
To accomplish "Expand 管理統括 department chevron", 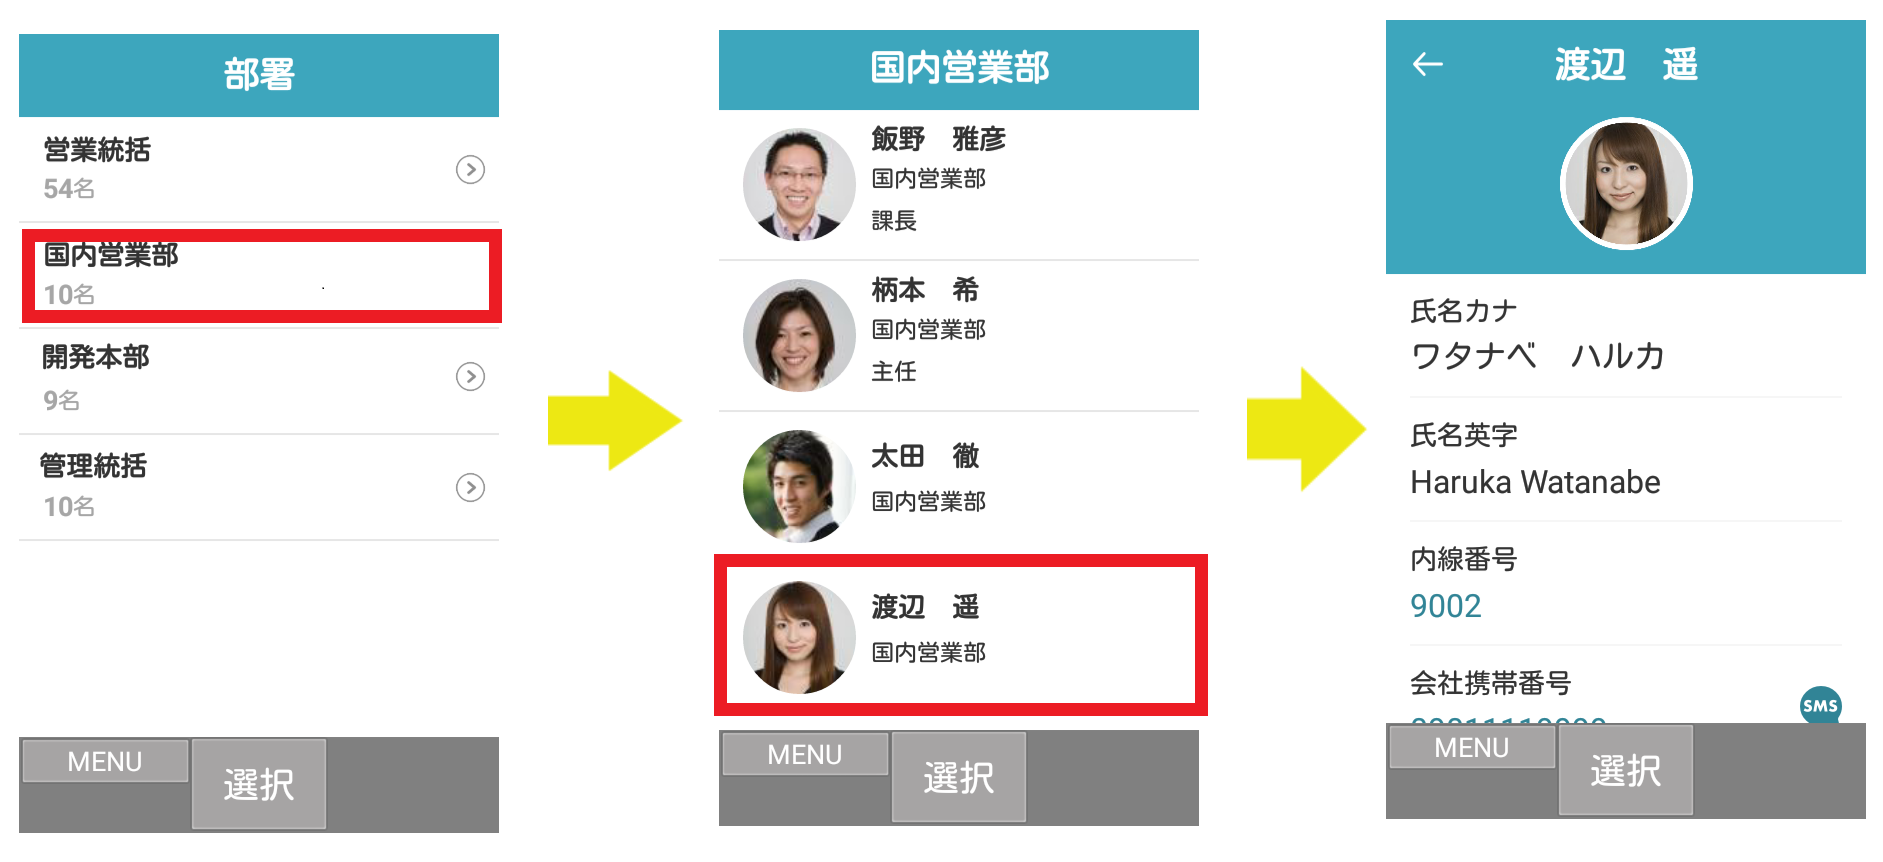I will coord(470,487).
